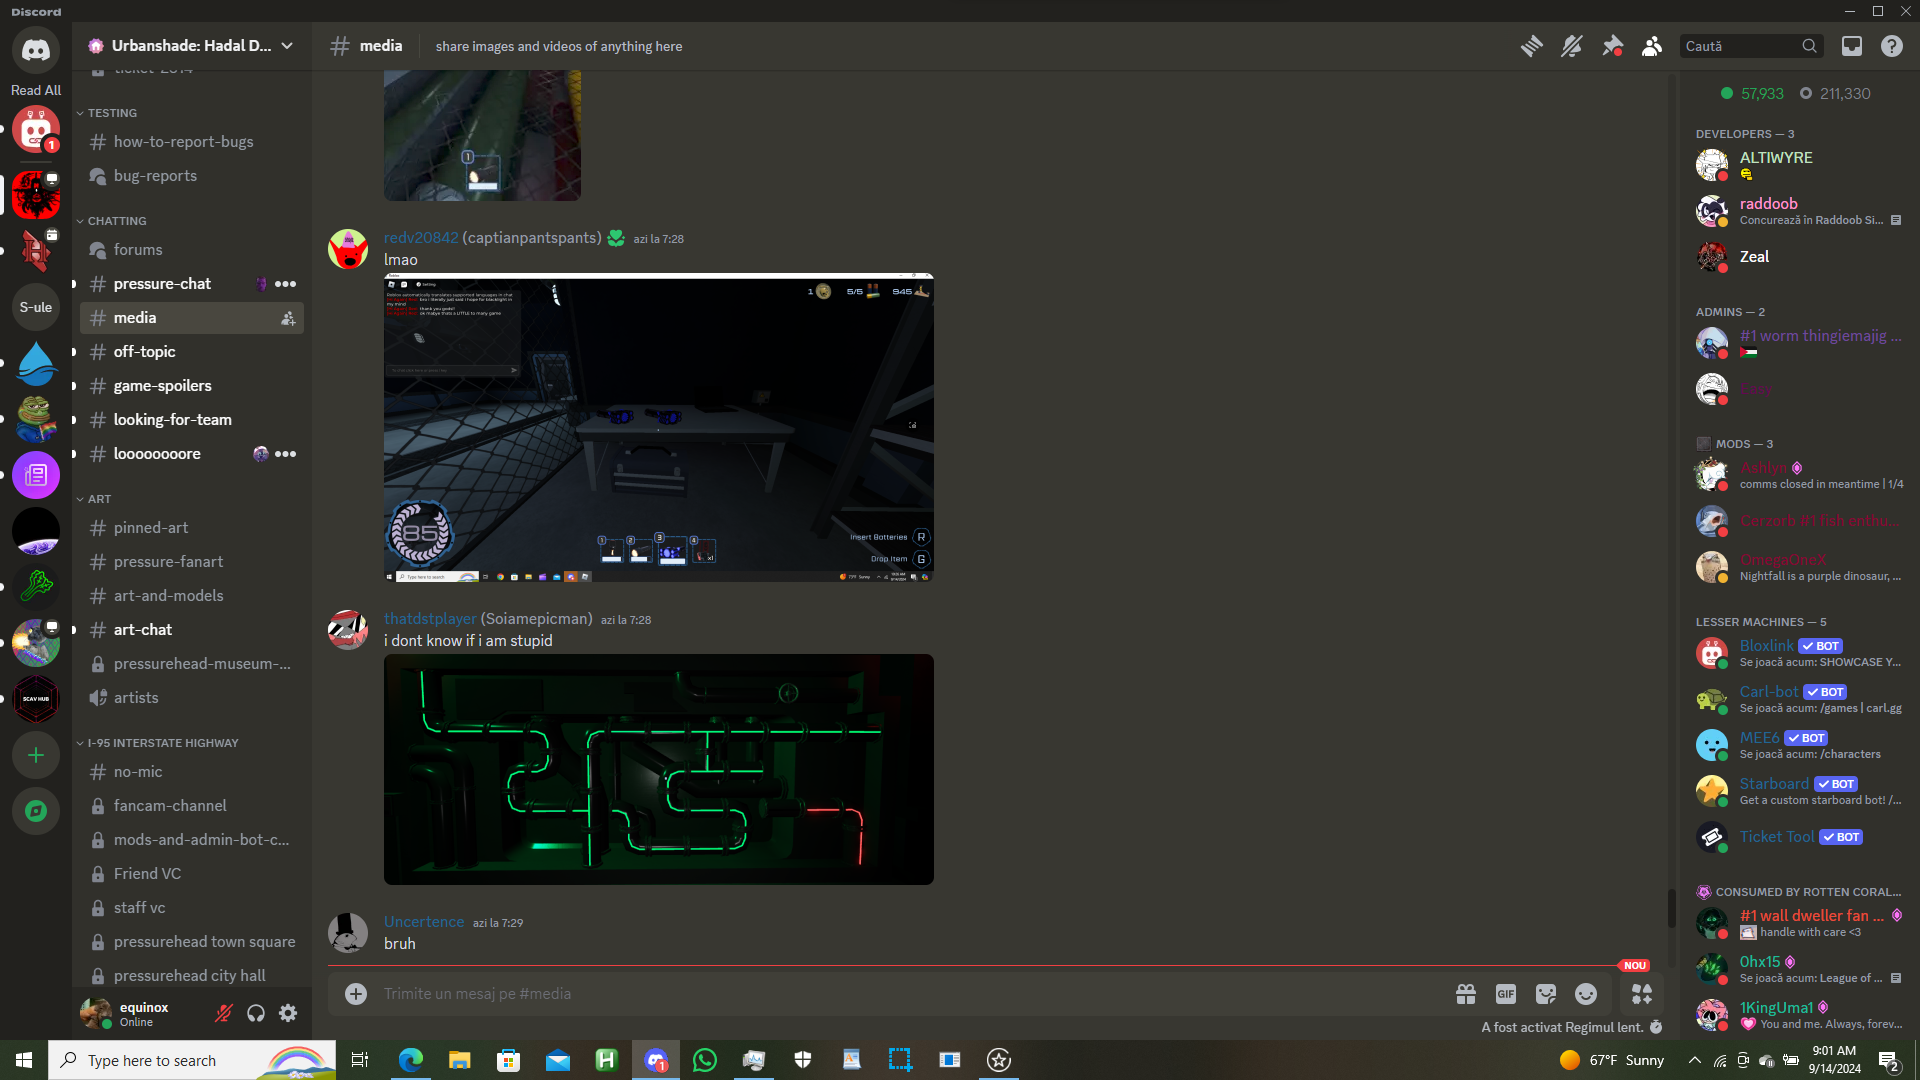Image resolution: width=1920 pixels, height=1080 pixels.
Task: Open the Threads icon in channel header
Action: [1531, 46]
